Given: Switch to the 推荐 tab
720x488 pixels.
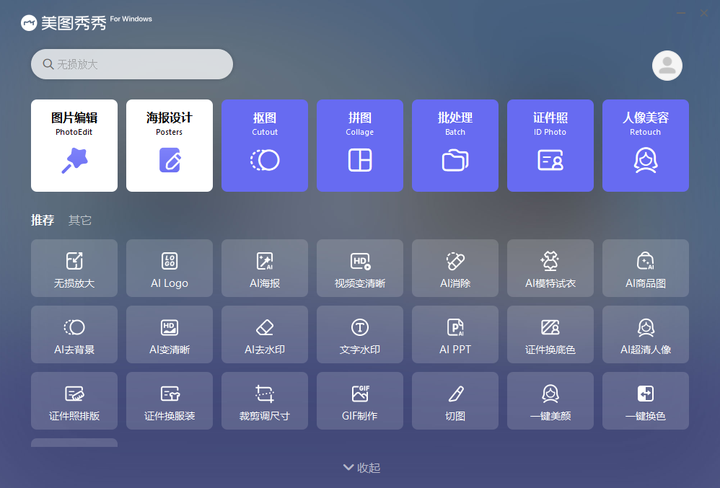Looking at the screenshot, I should point(42,220).
